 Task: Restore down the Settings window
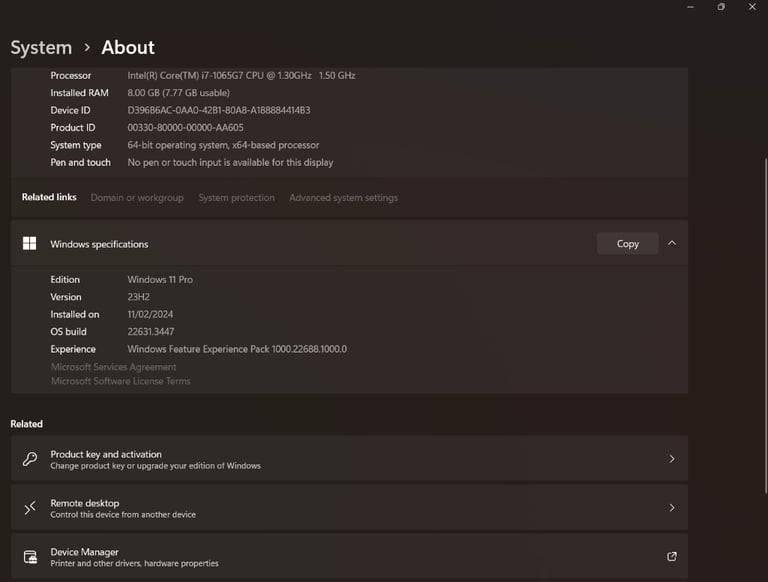pyautogui.click(x=721, y=7)
